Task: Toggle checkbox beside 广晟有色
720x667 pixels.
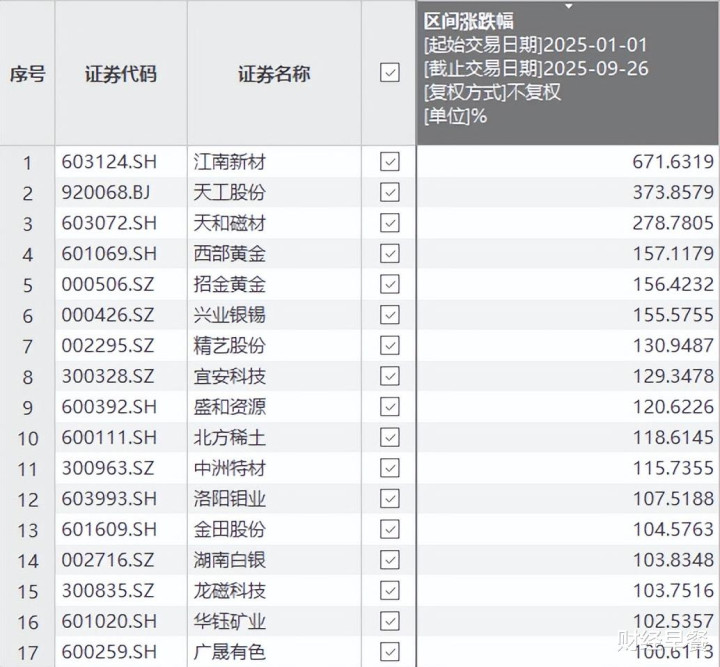Action: click(390, 652)
